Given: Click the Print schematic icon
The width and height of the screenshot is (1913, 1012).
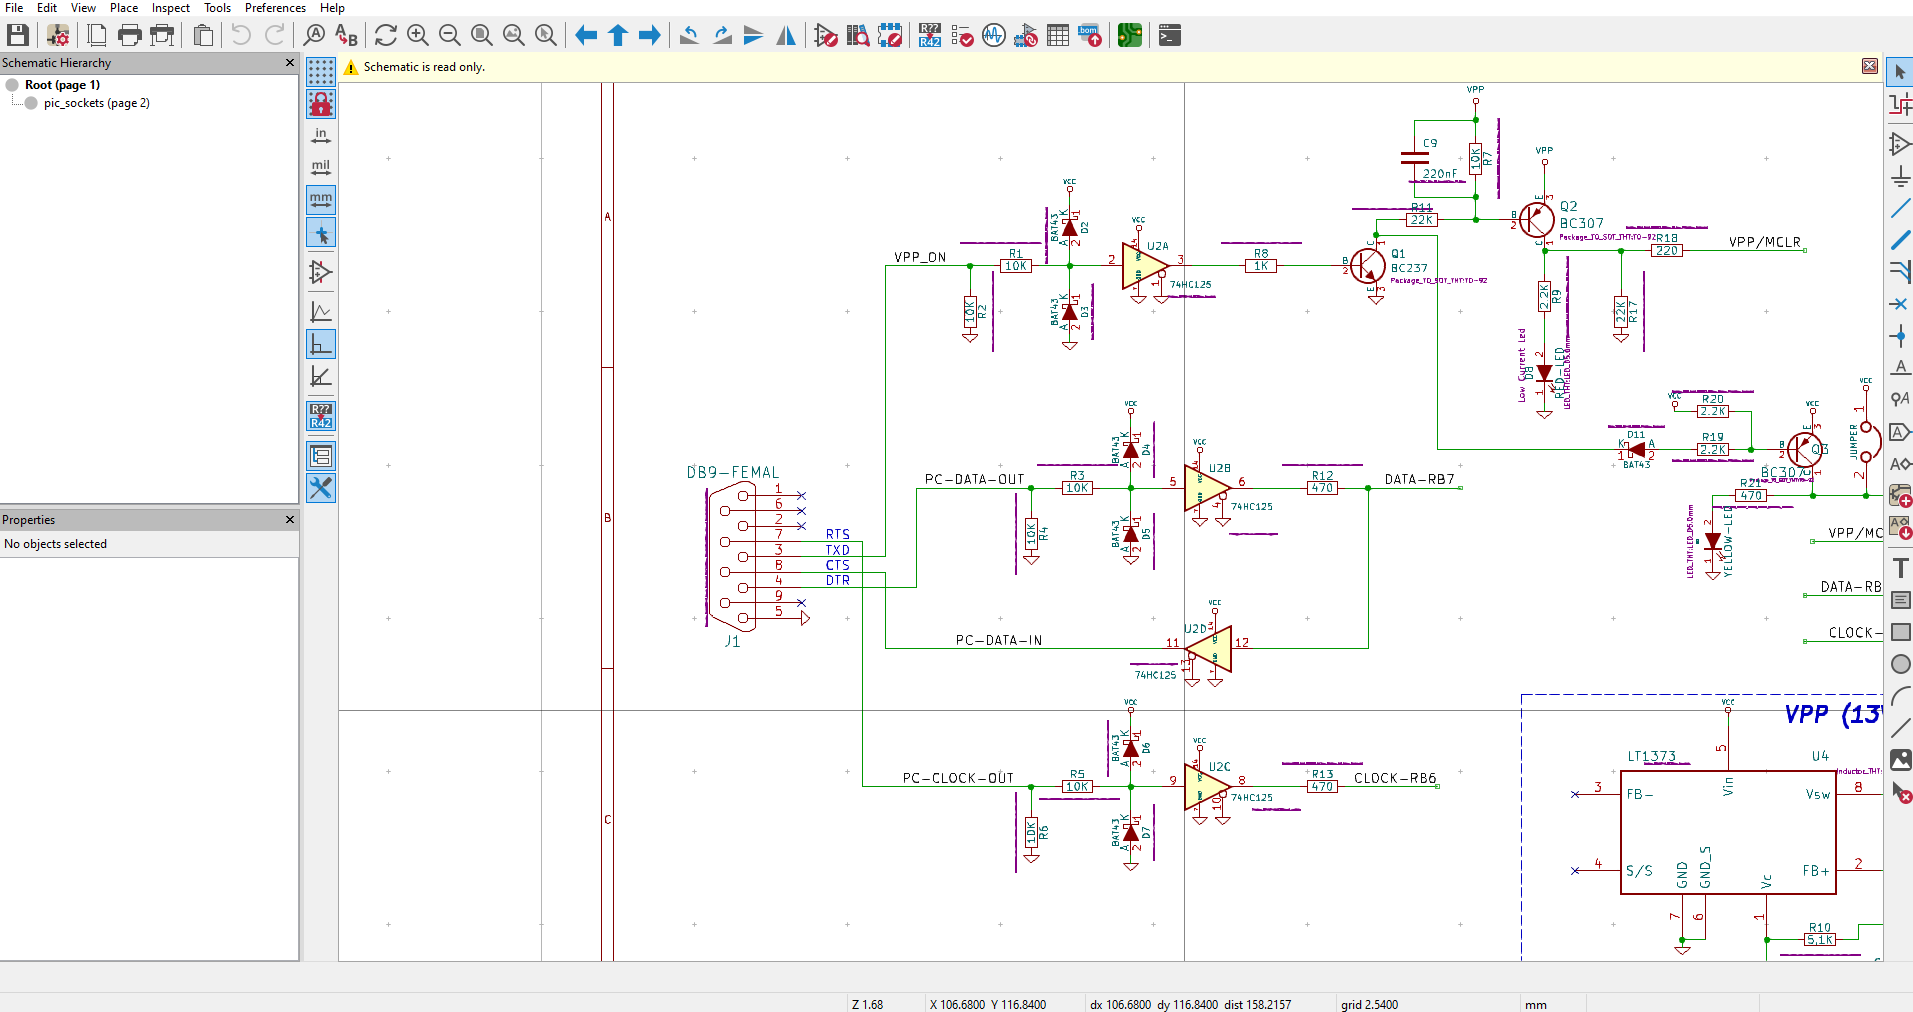Looking at the screenshot, I should [130, 36].
